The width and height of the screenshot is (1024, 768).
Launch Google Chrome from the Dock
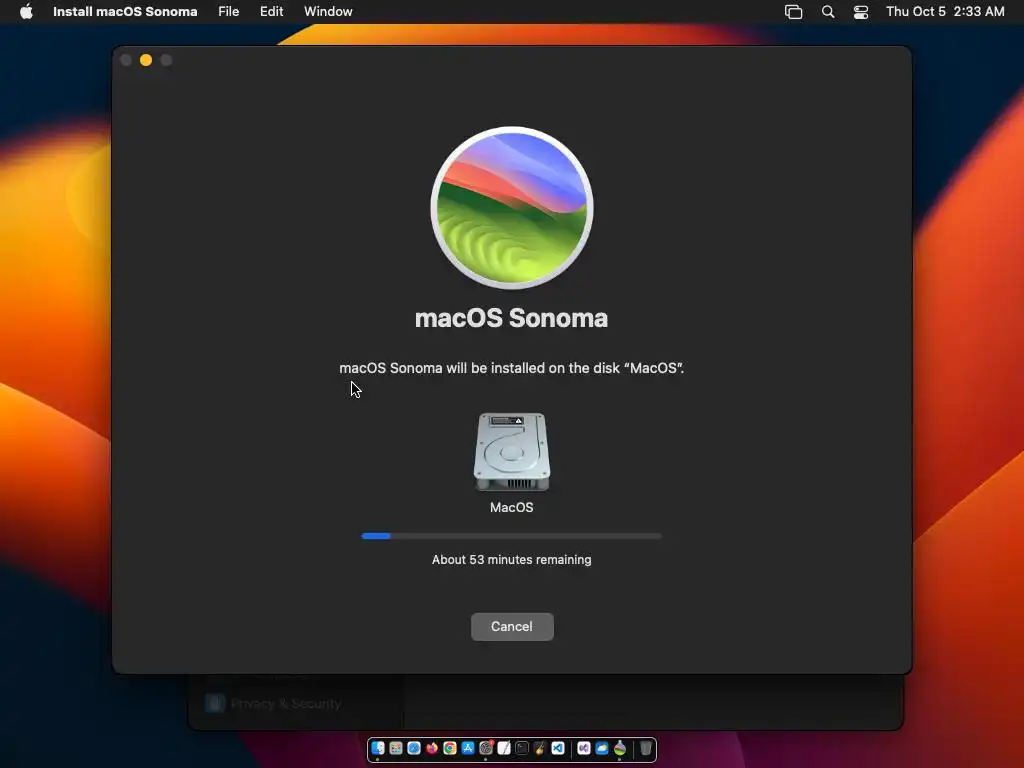click(x=450, y=748)
